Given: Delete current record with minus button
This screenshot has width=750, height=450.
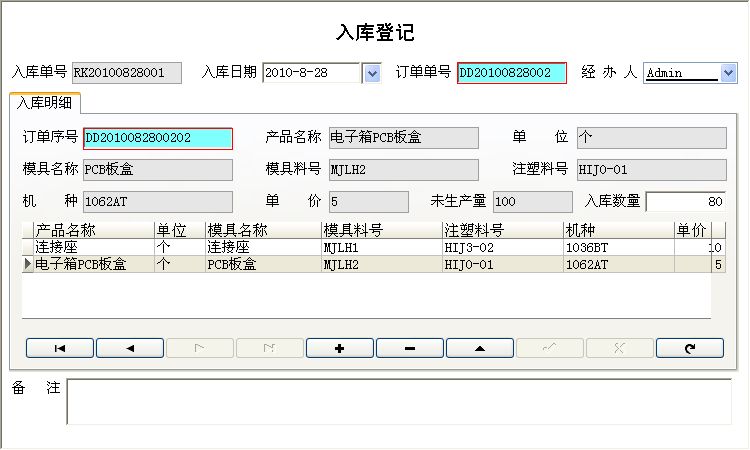Looking at the screenshot, I should (x=410, y=348).
